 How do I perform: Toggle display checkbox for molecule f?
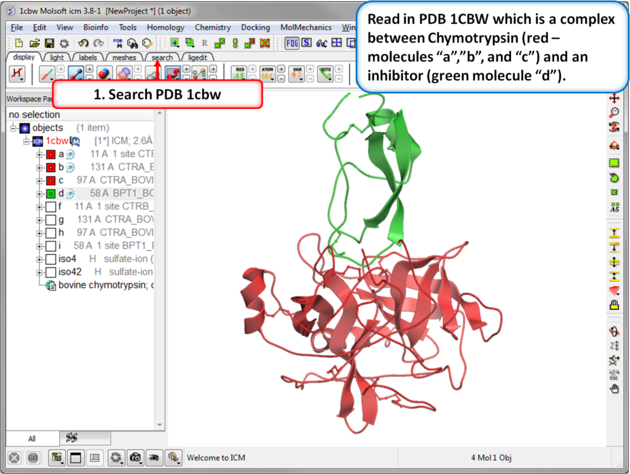(50, 207)
